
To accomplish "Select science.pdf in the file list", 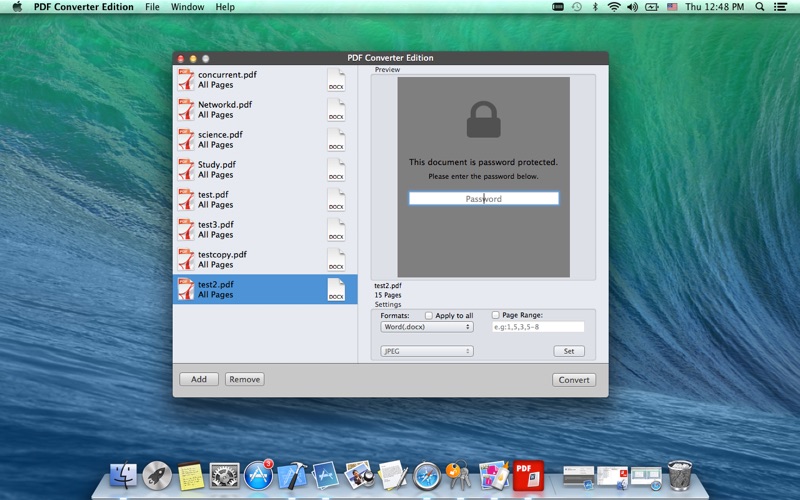I will click(x=265, y=140).
